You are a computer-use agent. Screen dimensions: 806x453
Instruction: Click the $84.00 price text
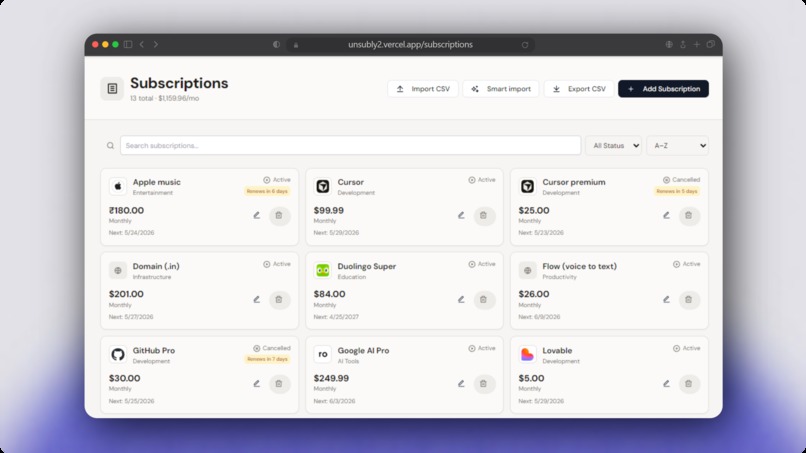(329, 294)
